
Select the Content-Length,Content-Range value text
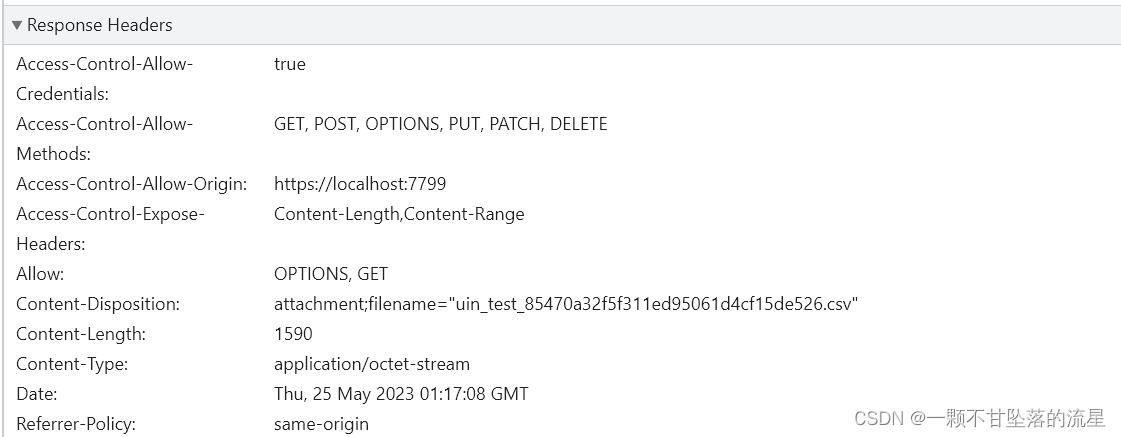(398, 214)
